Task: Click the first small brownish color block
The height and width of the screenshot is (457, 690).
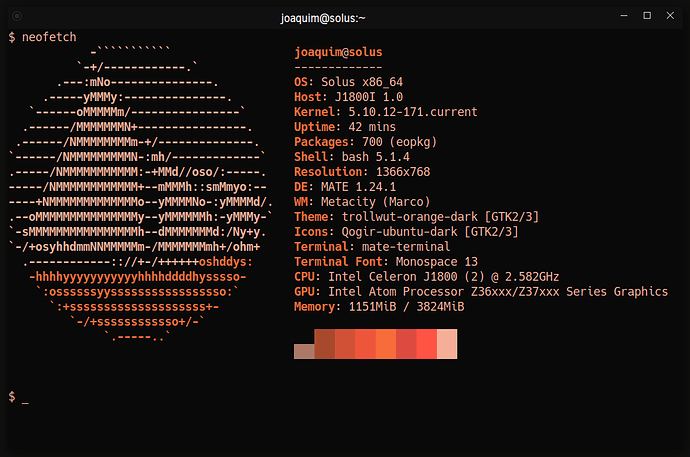Action: coord(304,351)
